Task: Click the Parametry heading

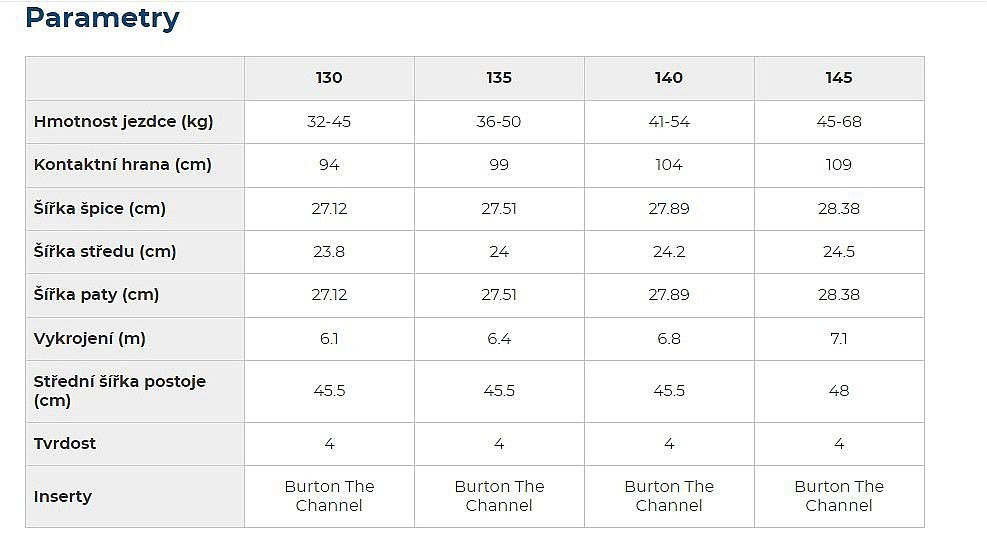Action: tap(102, 18)
